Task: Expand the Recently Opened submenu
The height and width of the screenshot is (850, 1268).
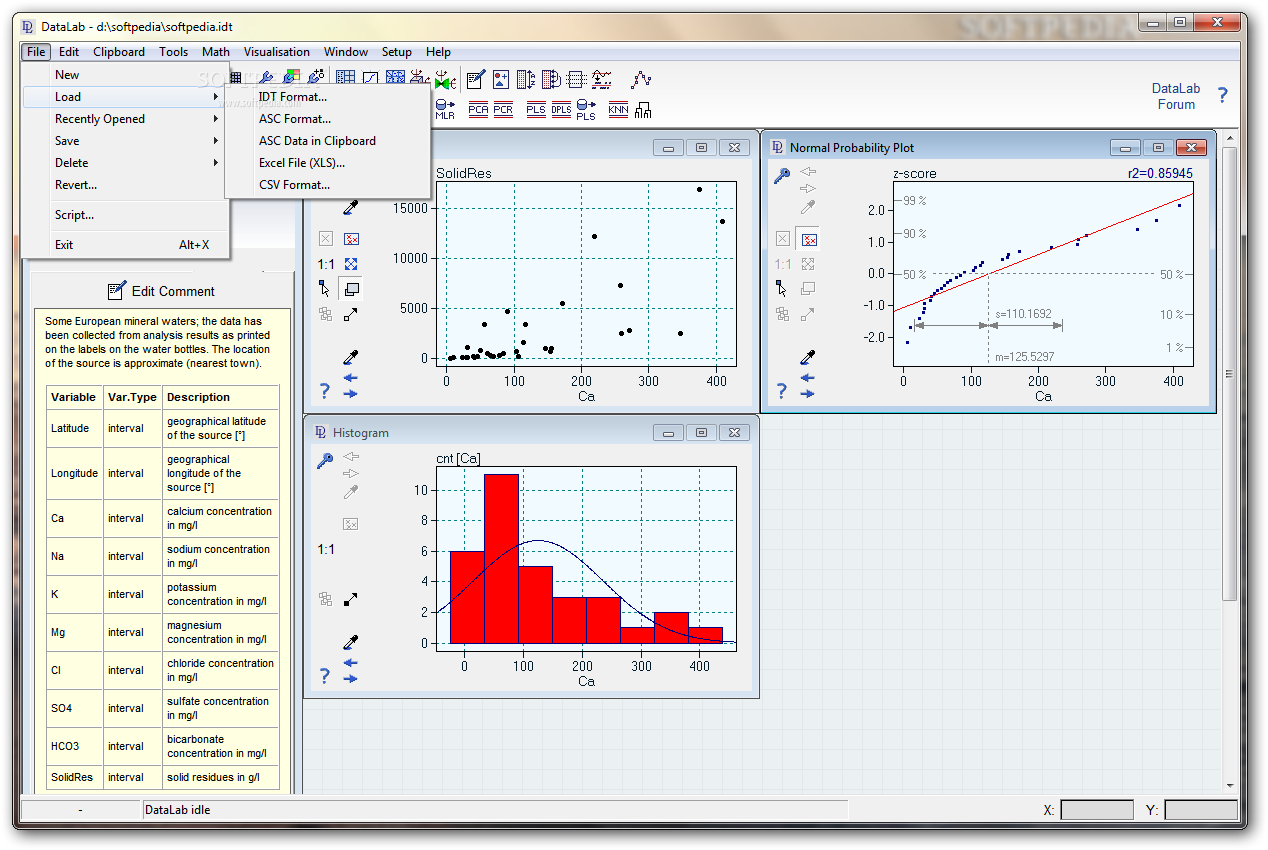Action: tap(126, 119)
